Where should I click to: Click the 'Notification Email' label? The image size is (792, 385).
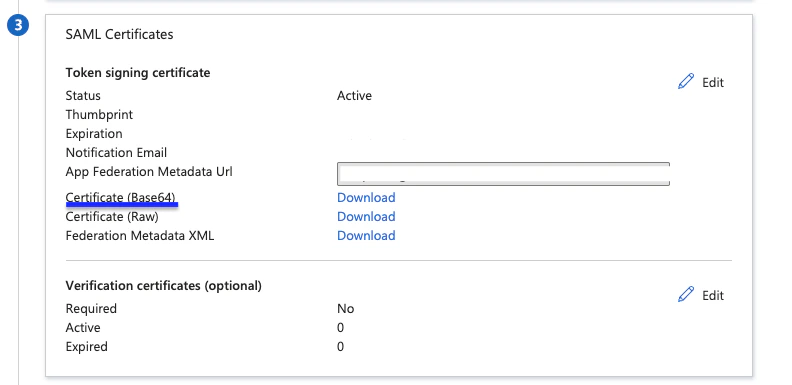tap(116, 153)
